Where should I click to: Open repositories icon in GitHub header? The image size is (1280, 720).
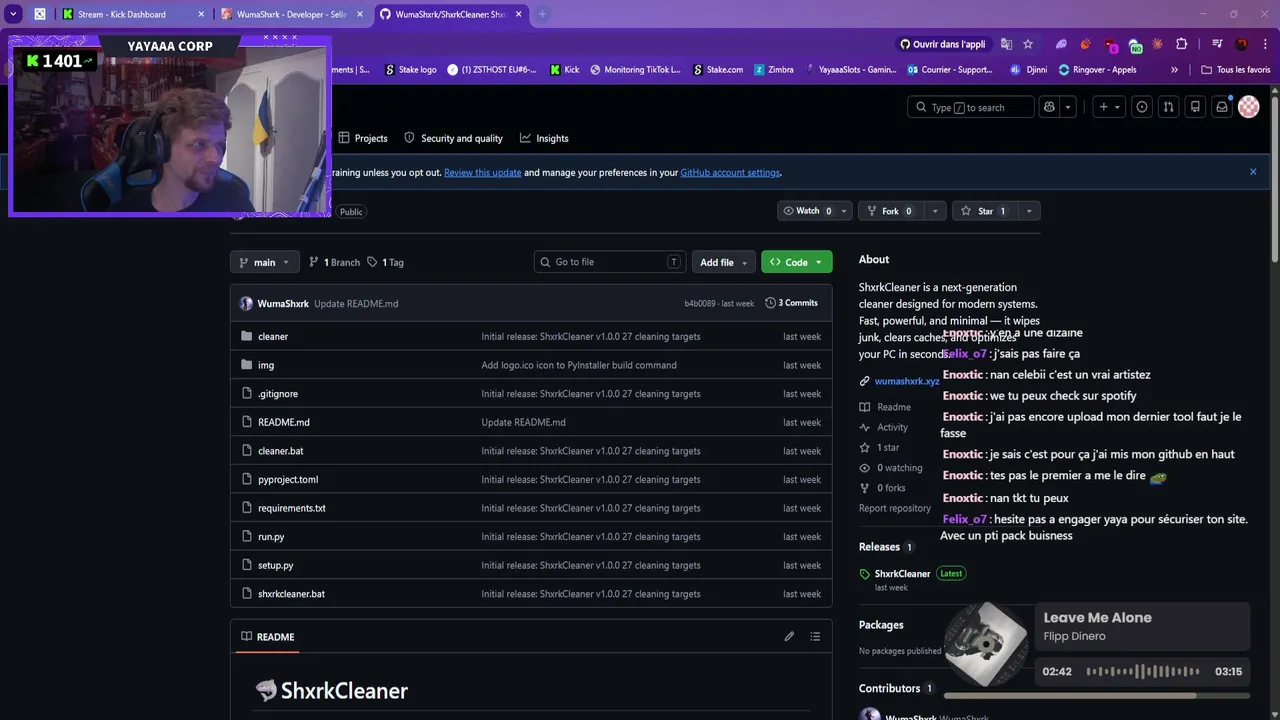(1195, 107)
